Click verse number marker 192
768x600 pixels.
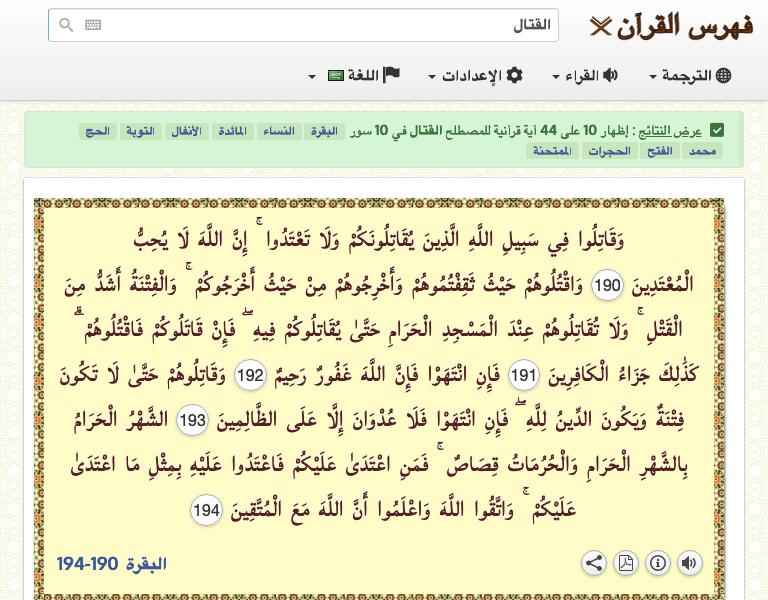click(x=250, y=376)
